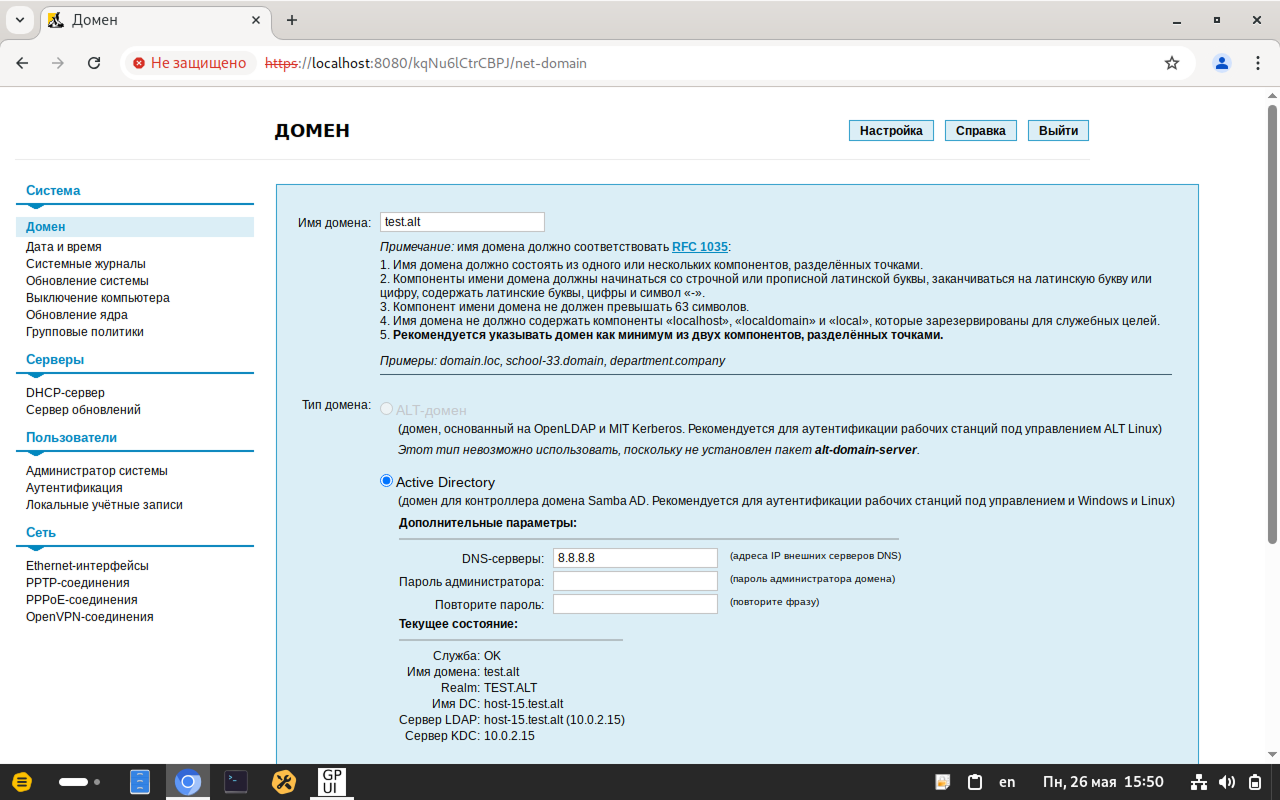Screen dimensions: 1280x800
Task: Open the volume control tray icon
Action: coord(1227,782)
